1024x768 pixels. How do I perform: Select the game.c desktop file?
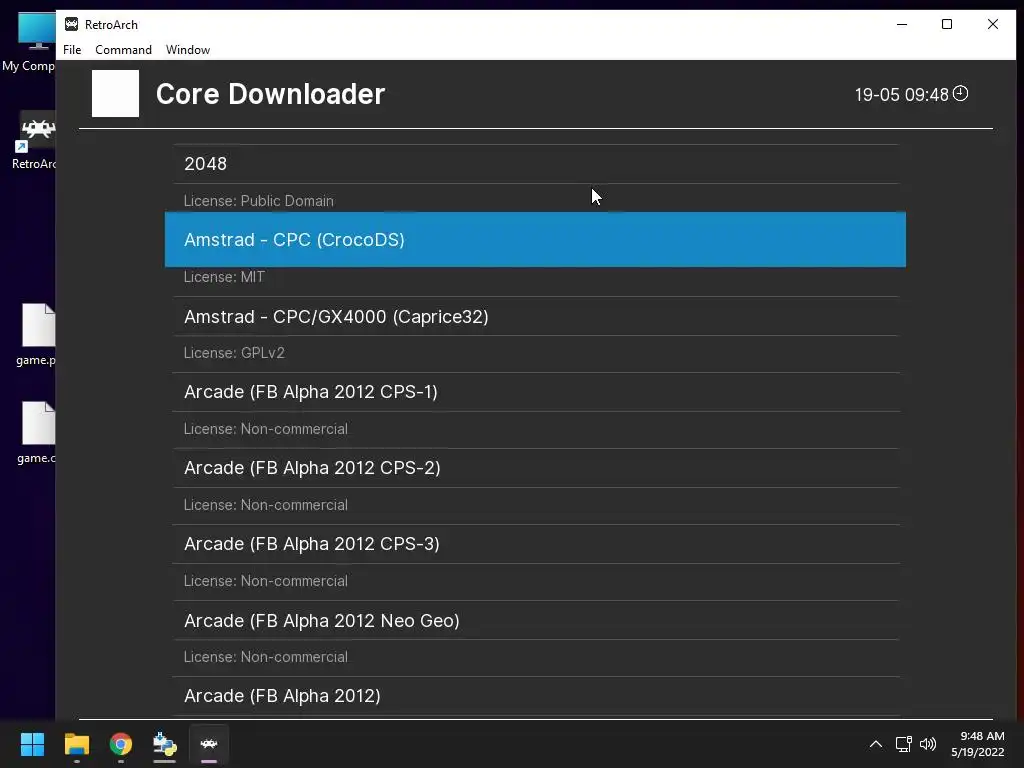37,432
